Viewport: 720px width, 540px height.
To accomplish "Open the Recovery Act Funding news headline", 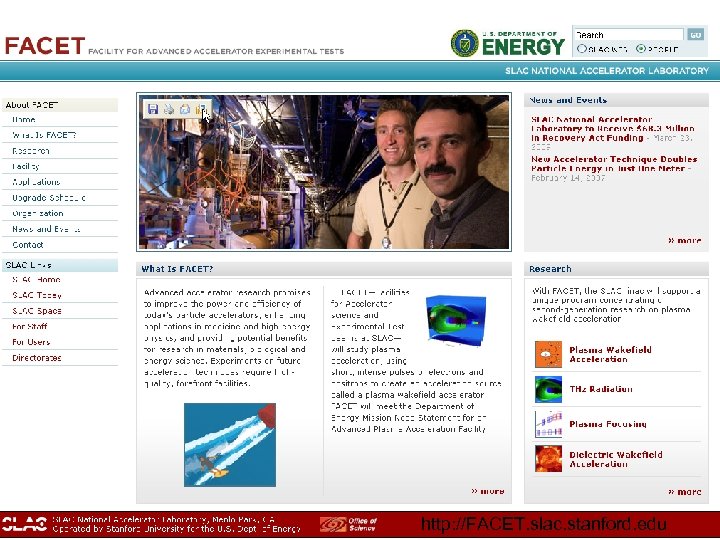I will pos(612,129).
